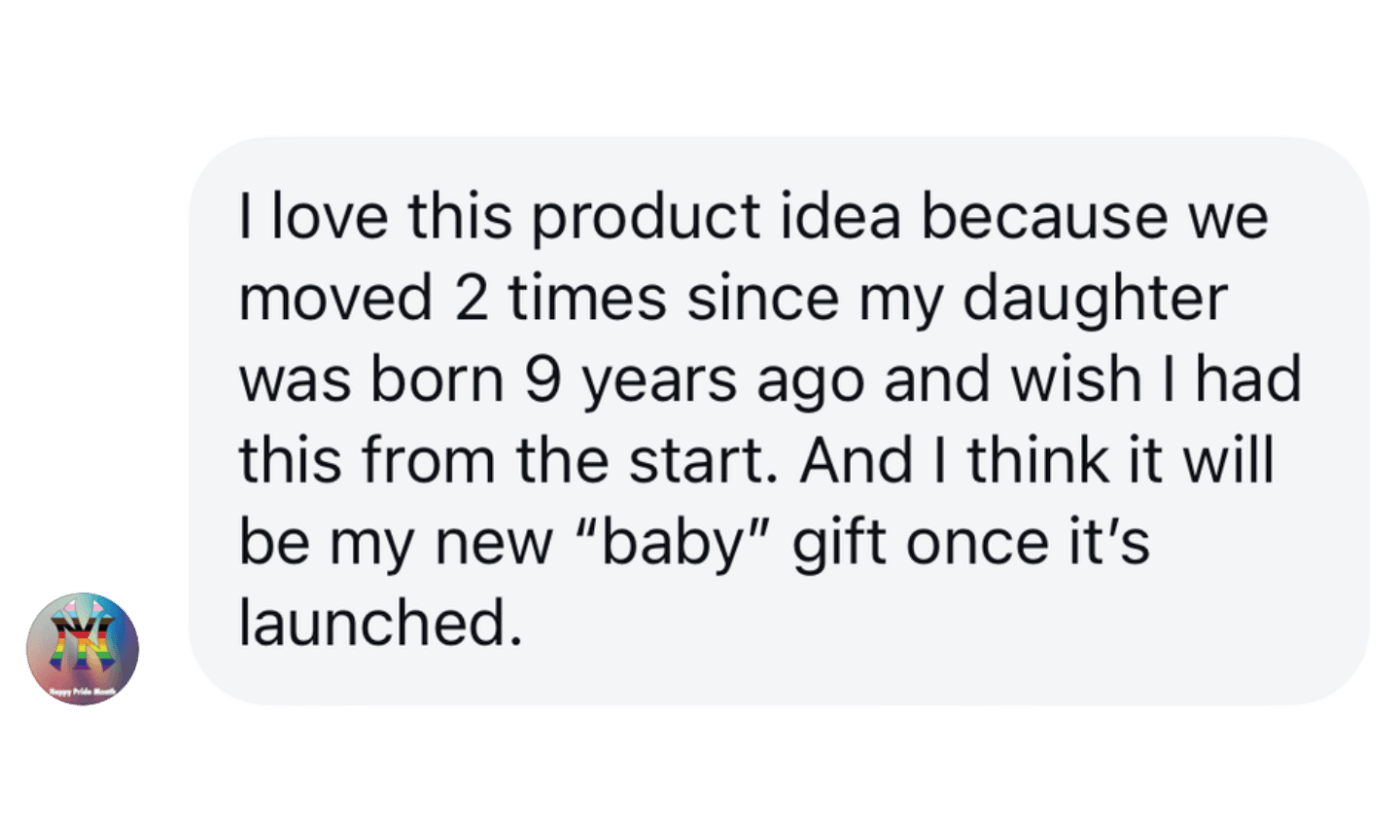The image size is (1400, 840).
Task: Click the word "launched." in the message
Action: (x=381, y=622)
